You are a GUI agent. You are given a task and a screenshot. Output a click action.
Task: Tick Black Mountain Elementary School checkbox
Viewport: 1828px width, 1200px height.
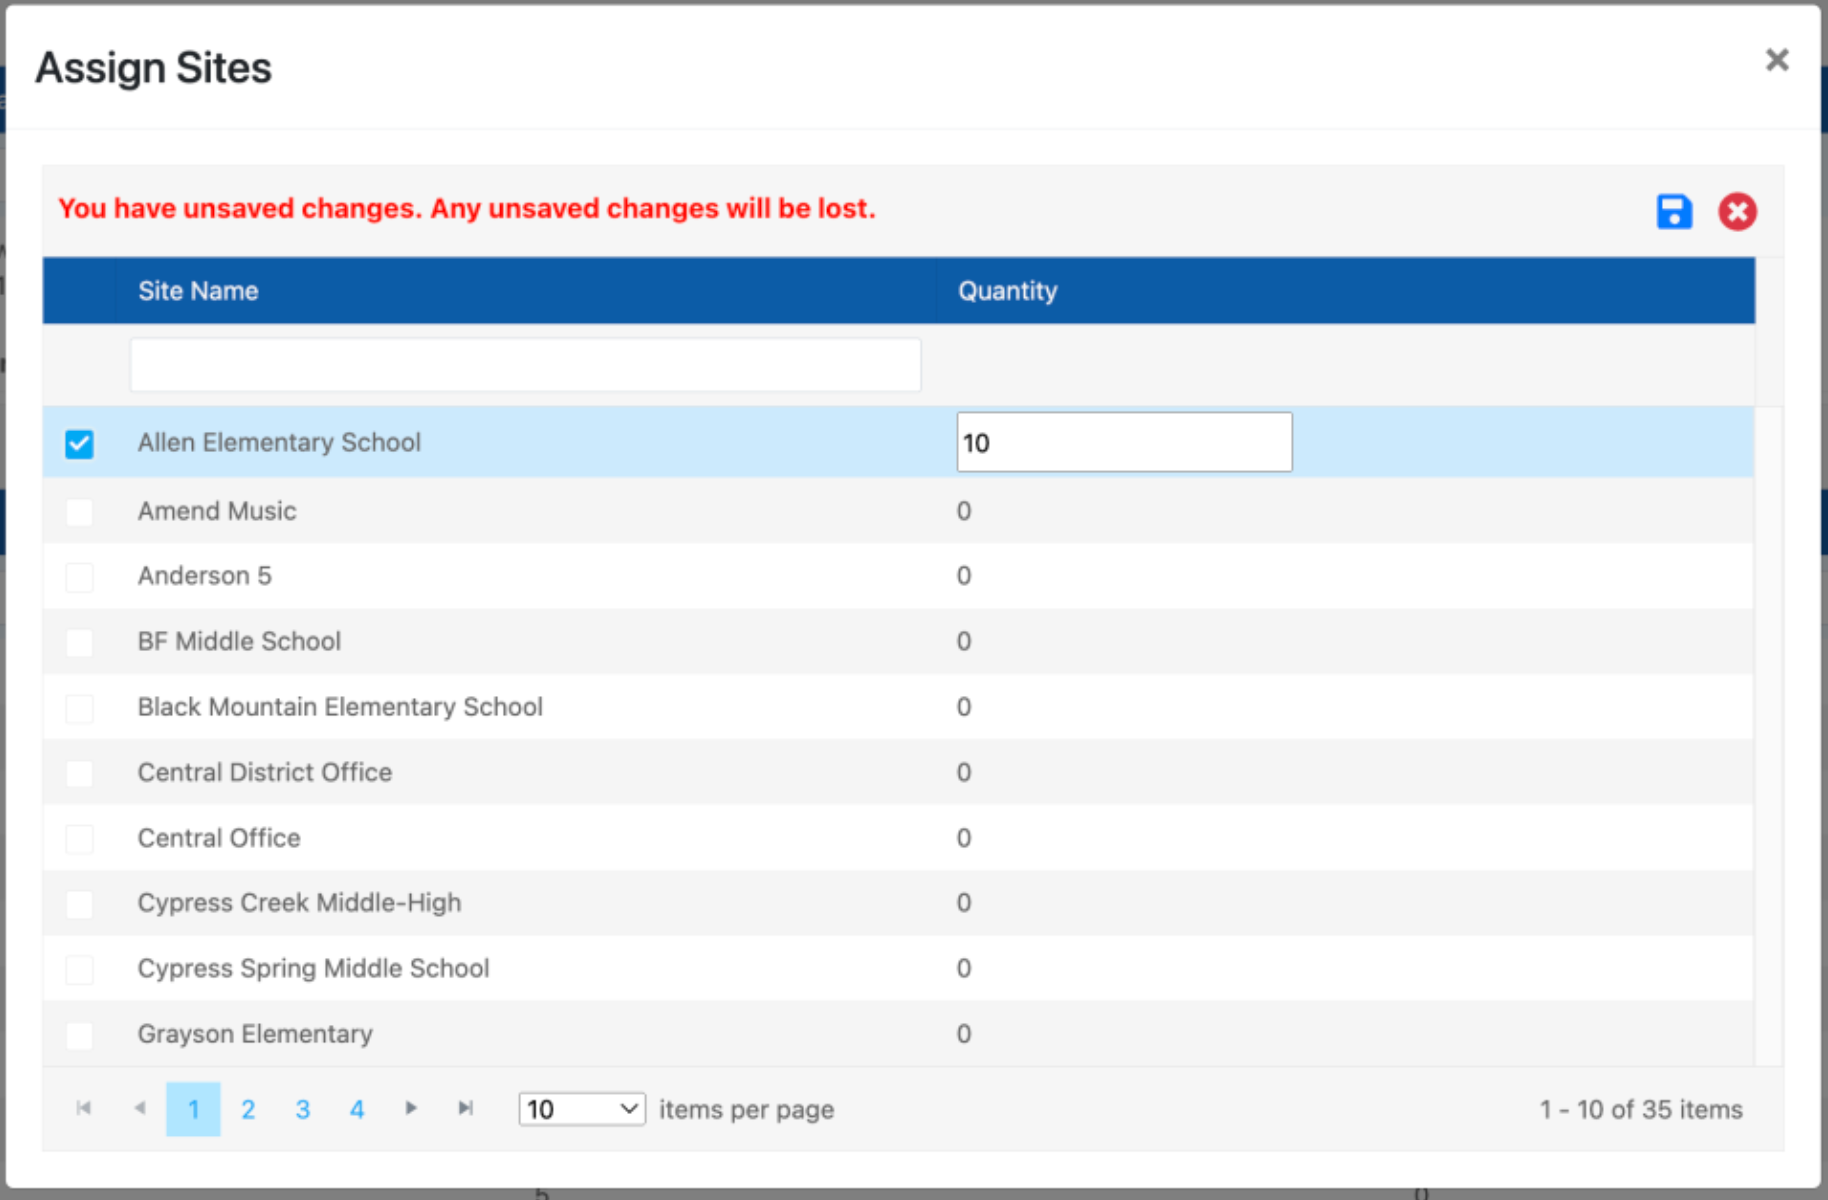click(79, 708)
